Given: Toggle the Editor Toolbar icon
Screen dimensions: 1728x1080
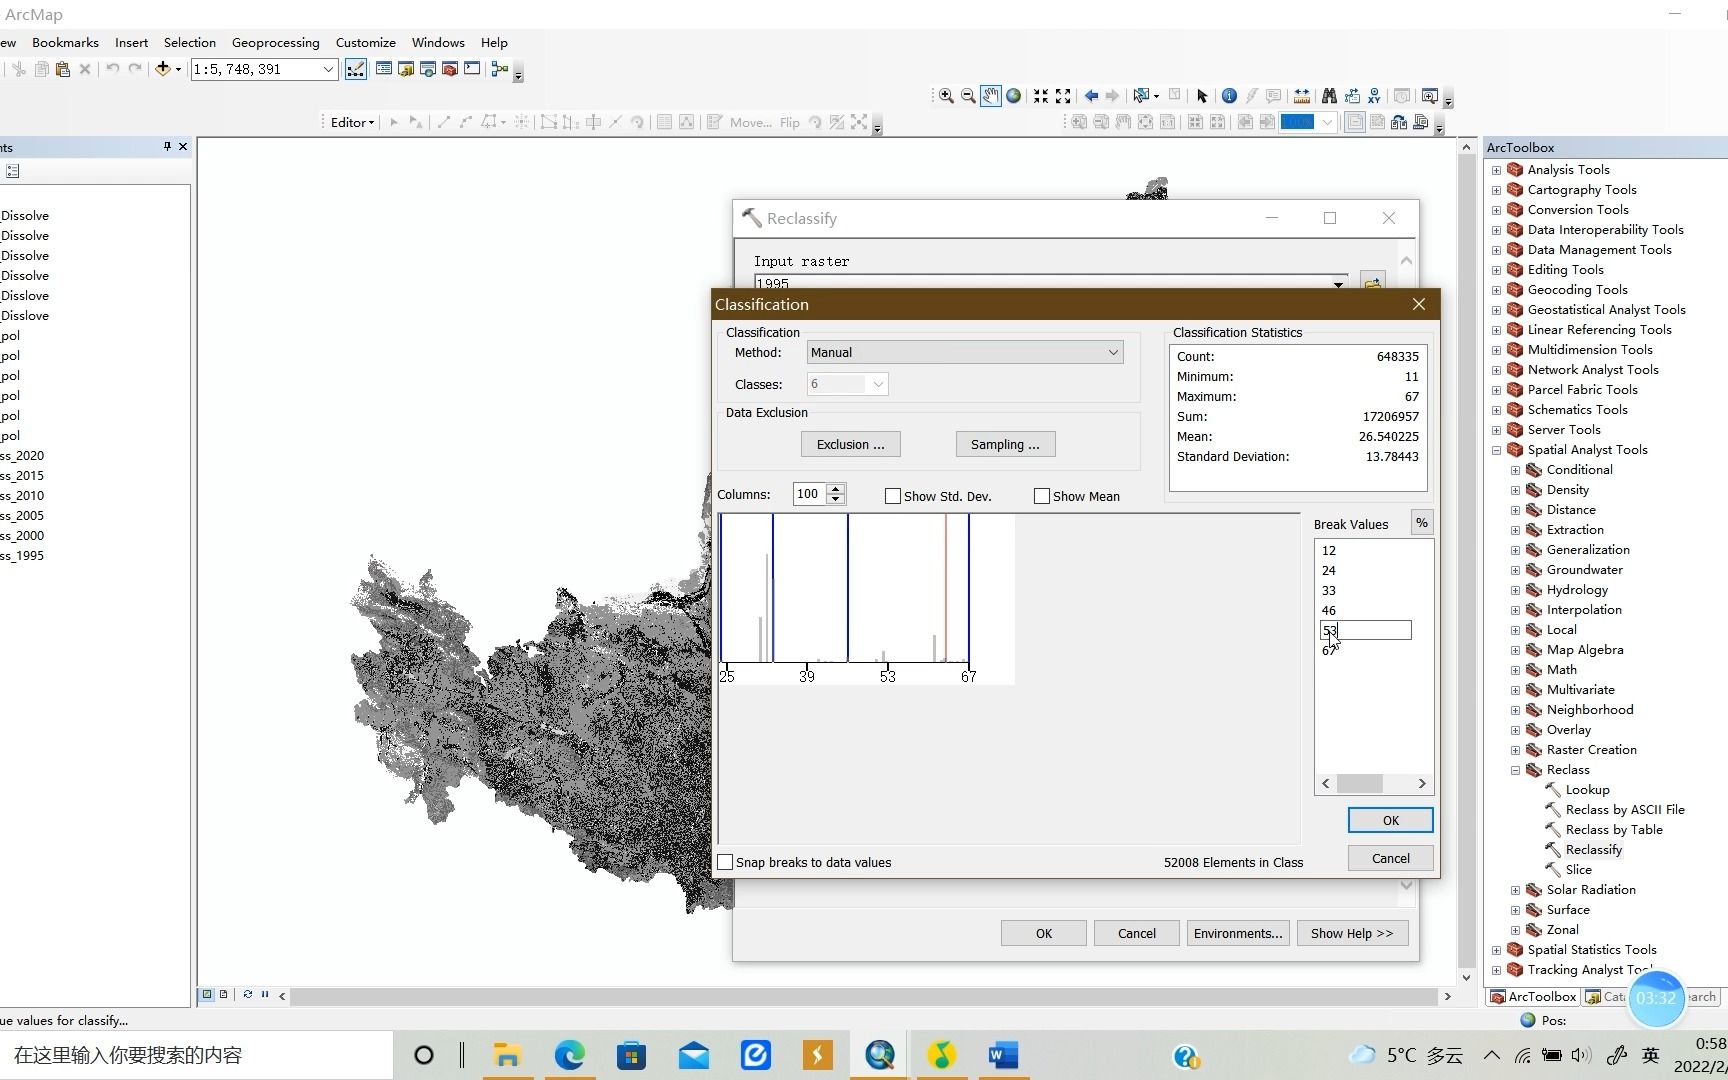Looking at the screenshot, I should pyautogui.click(x=355, y=69).
